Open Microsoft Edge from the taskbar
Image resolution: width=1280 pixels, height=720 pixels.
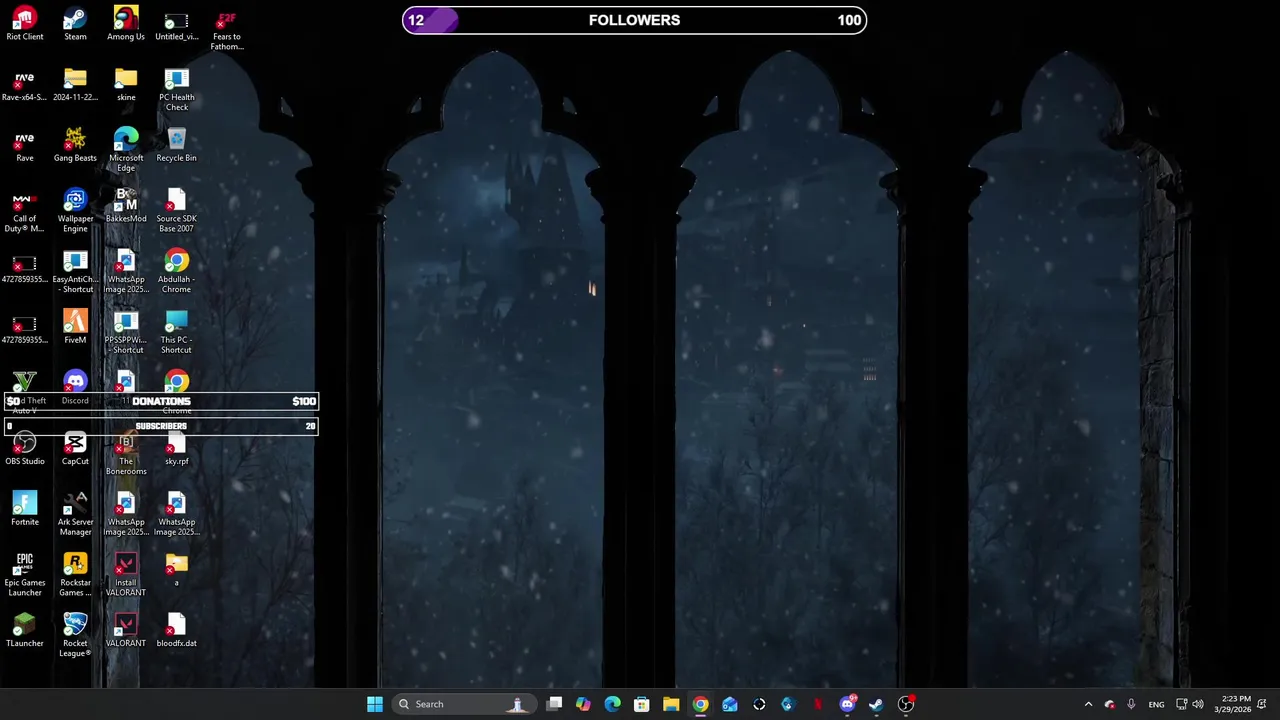pos(612,704)
